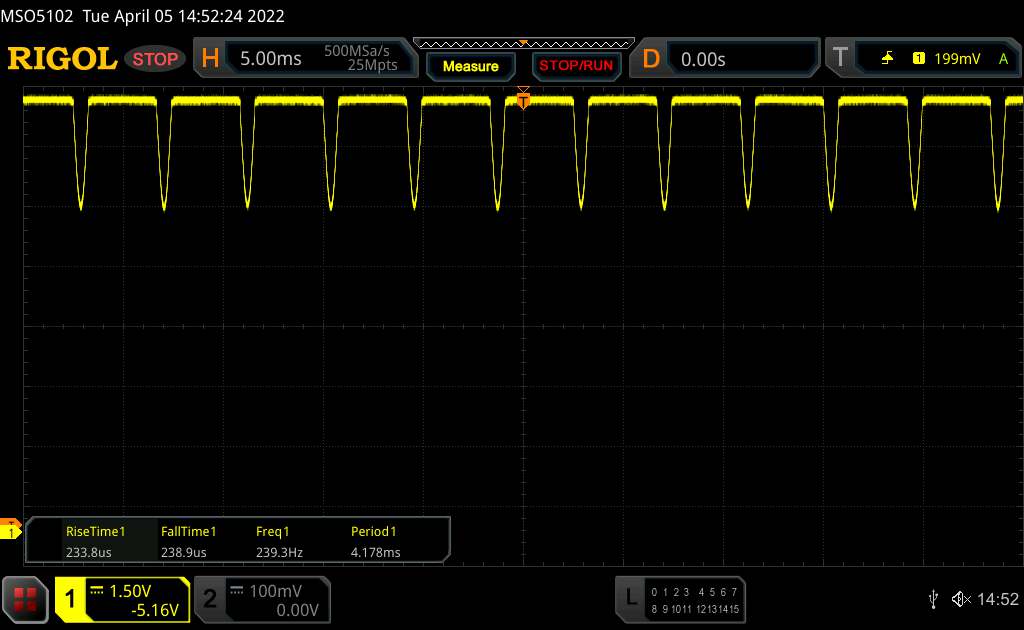Click channel 1 offset -5.16V
The image size is (1024, 630).
[x=155, y=610]
